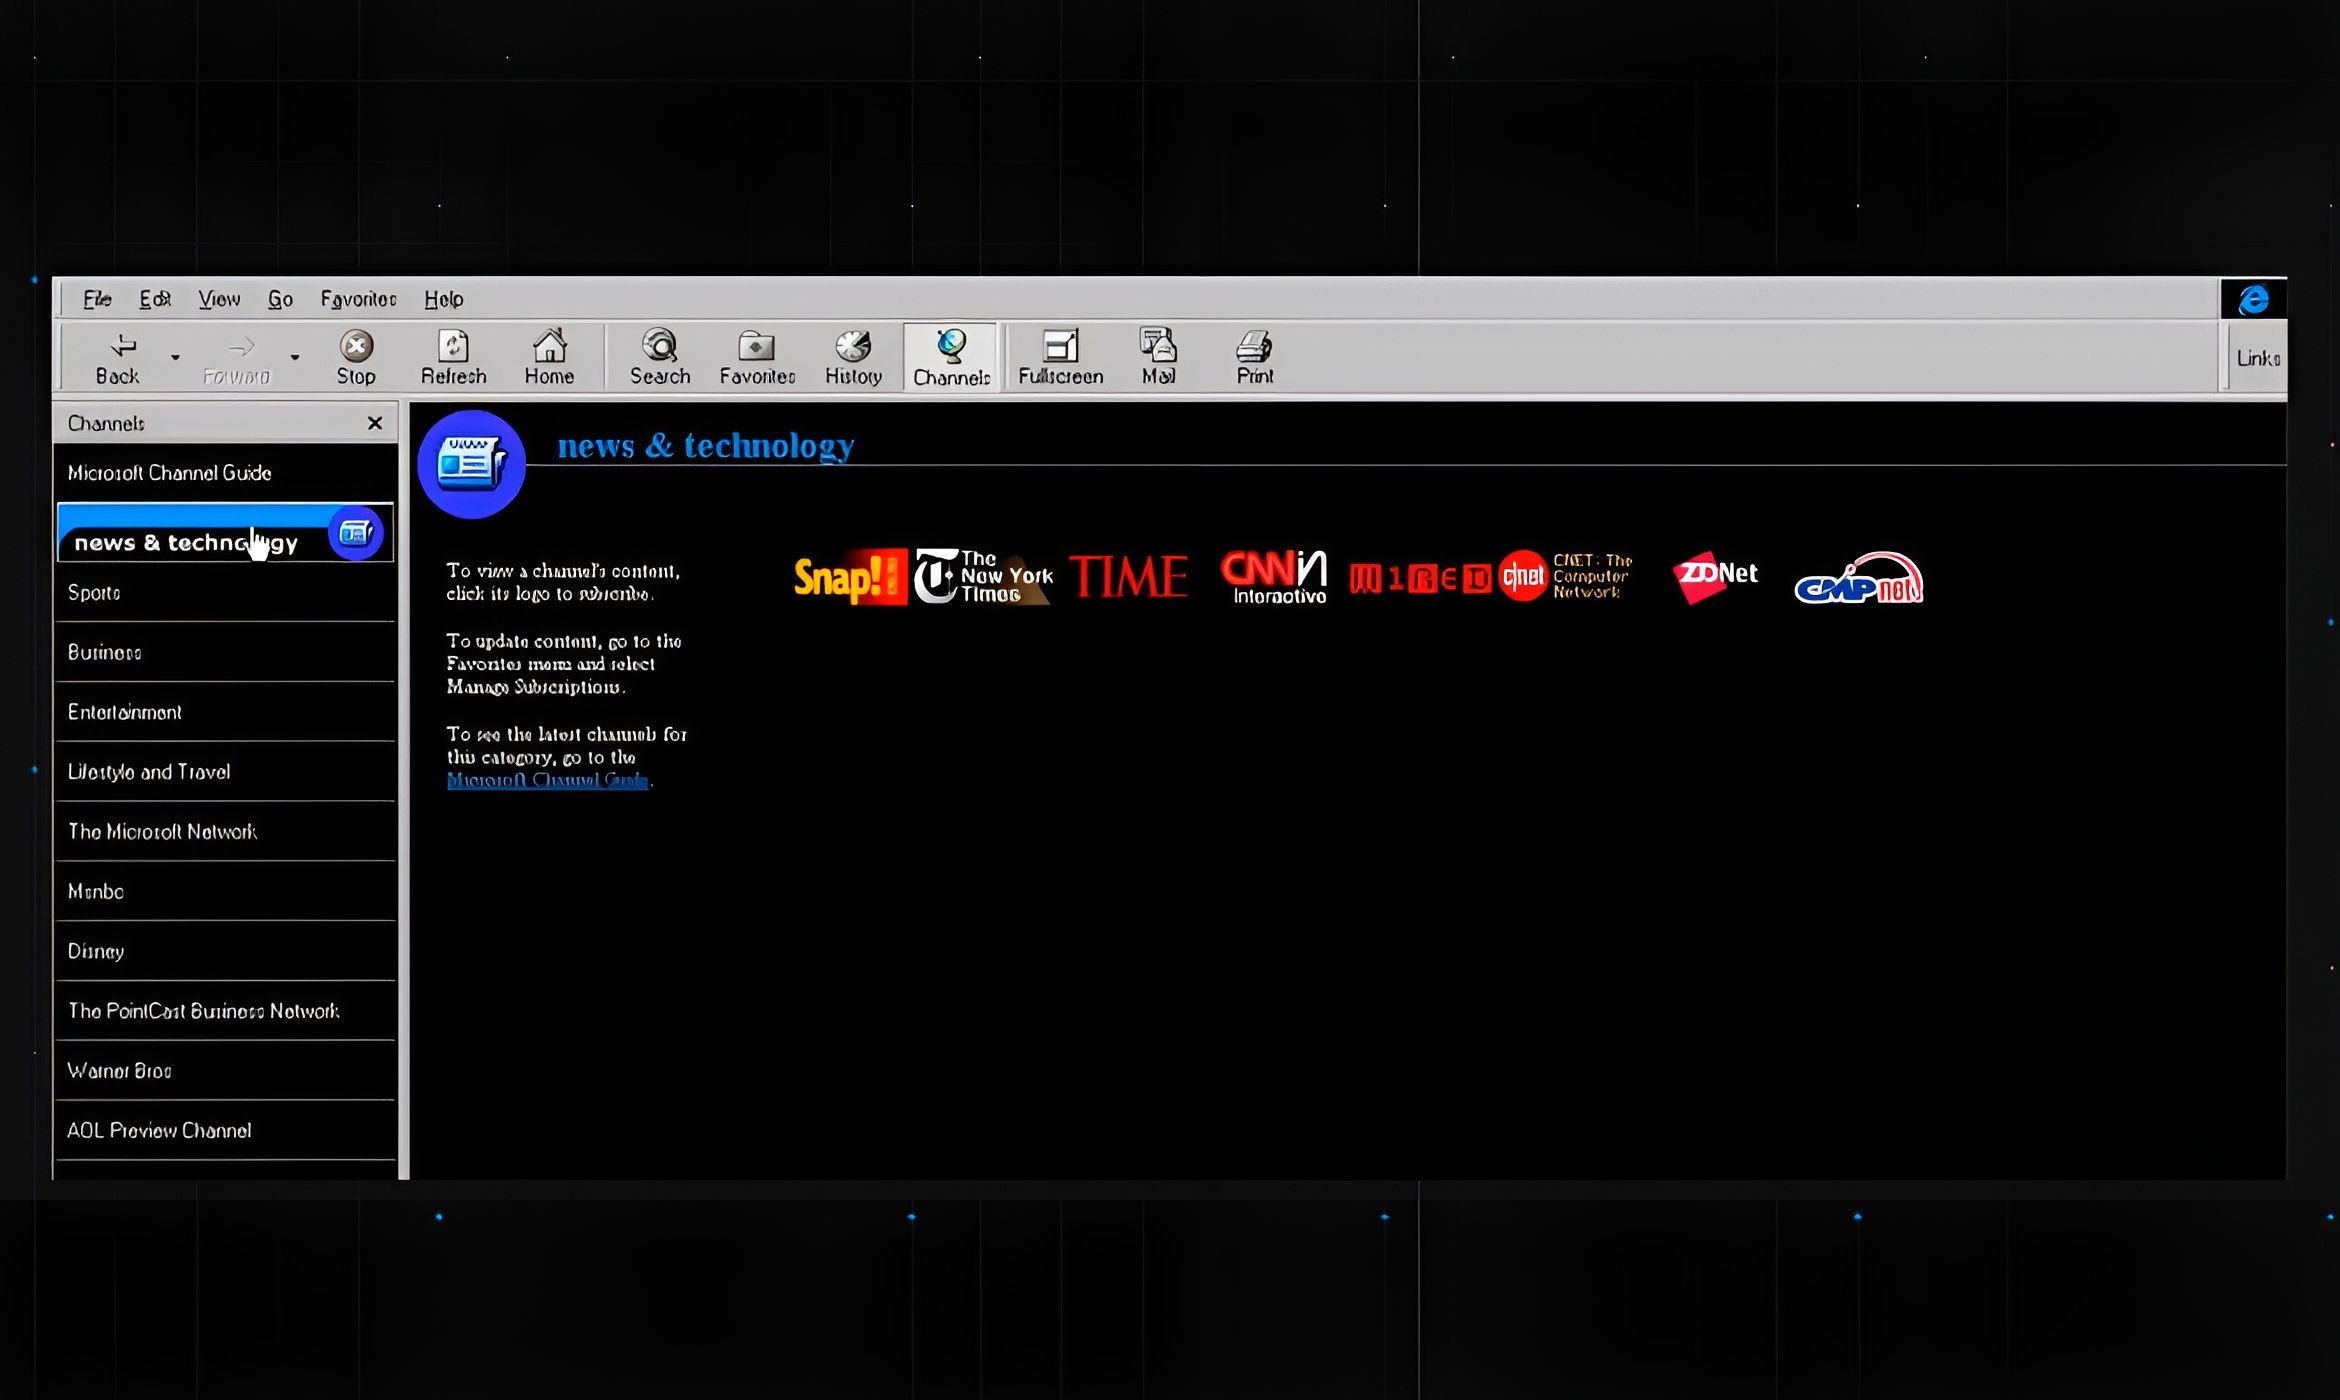Click the CNN Interactive logo
The width and height of the screenshot is (2340, 1400).
1274,577
